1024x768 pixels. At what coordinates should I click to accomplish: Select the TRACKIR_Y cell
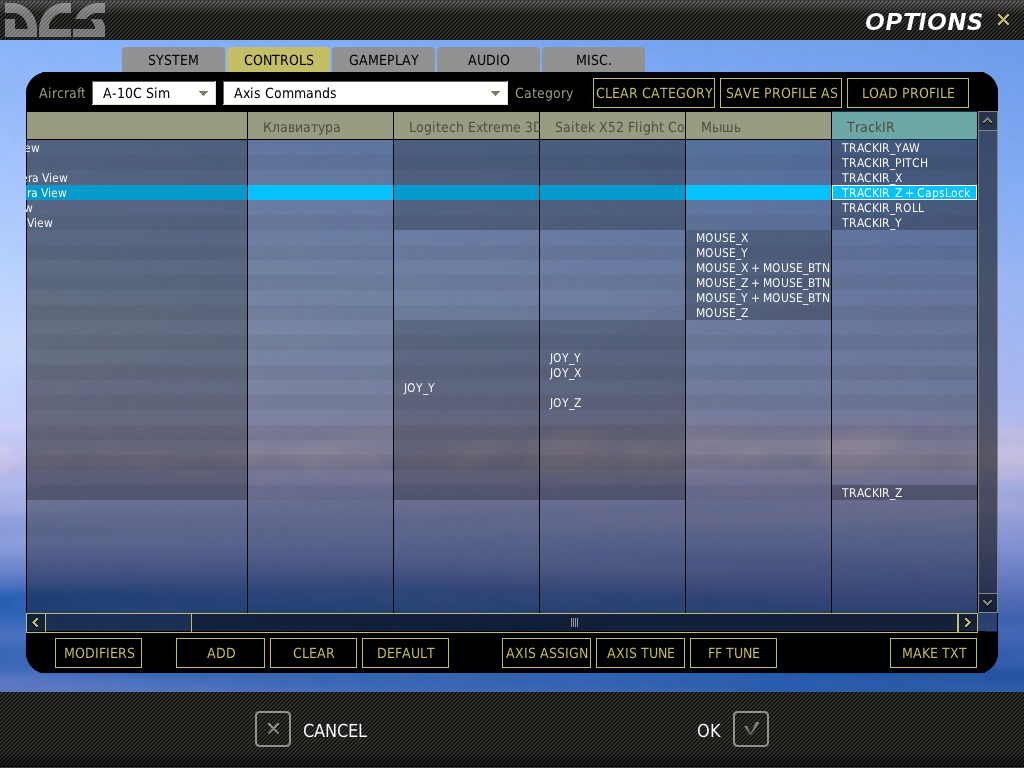[x=904, y=223]
